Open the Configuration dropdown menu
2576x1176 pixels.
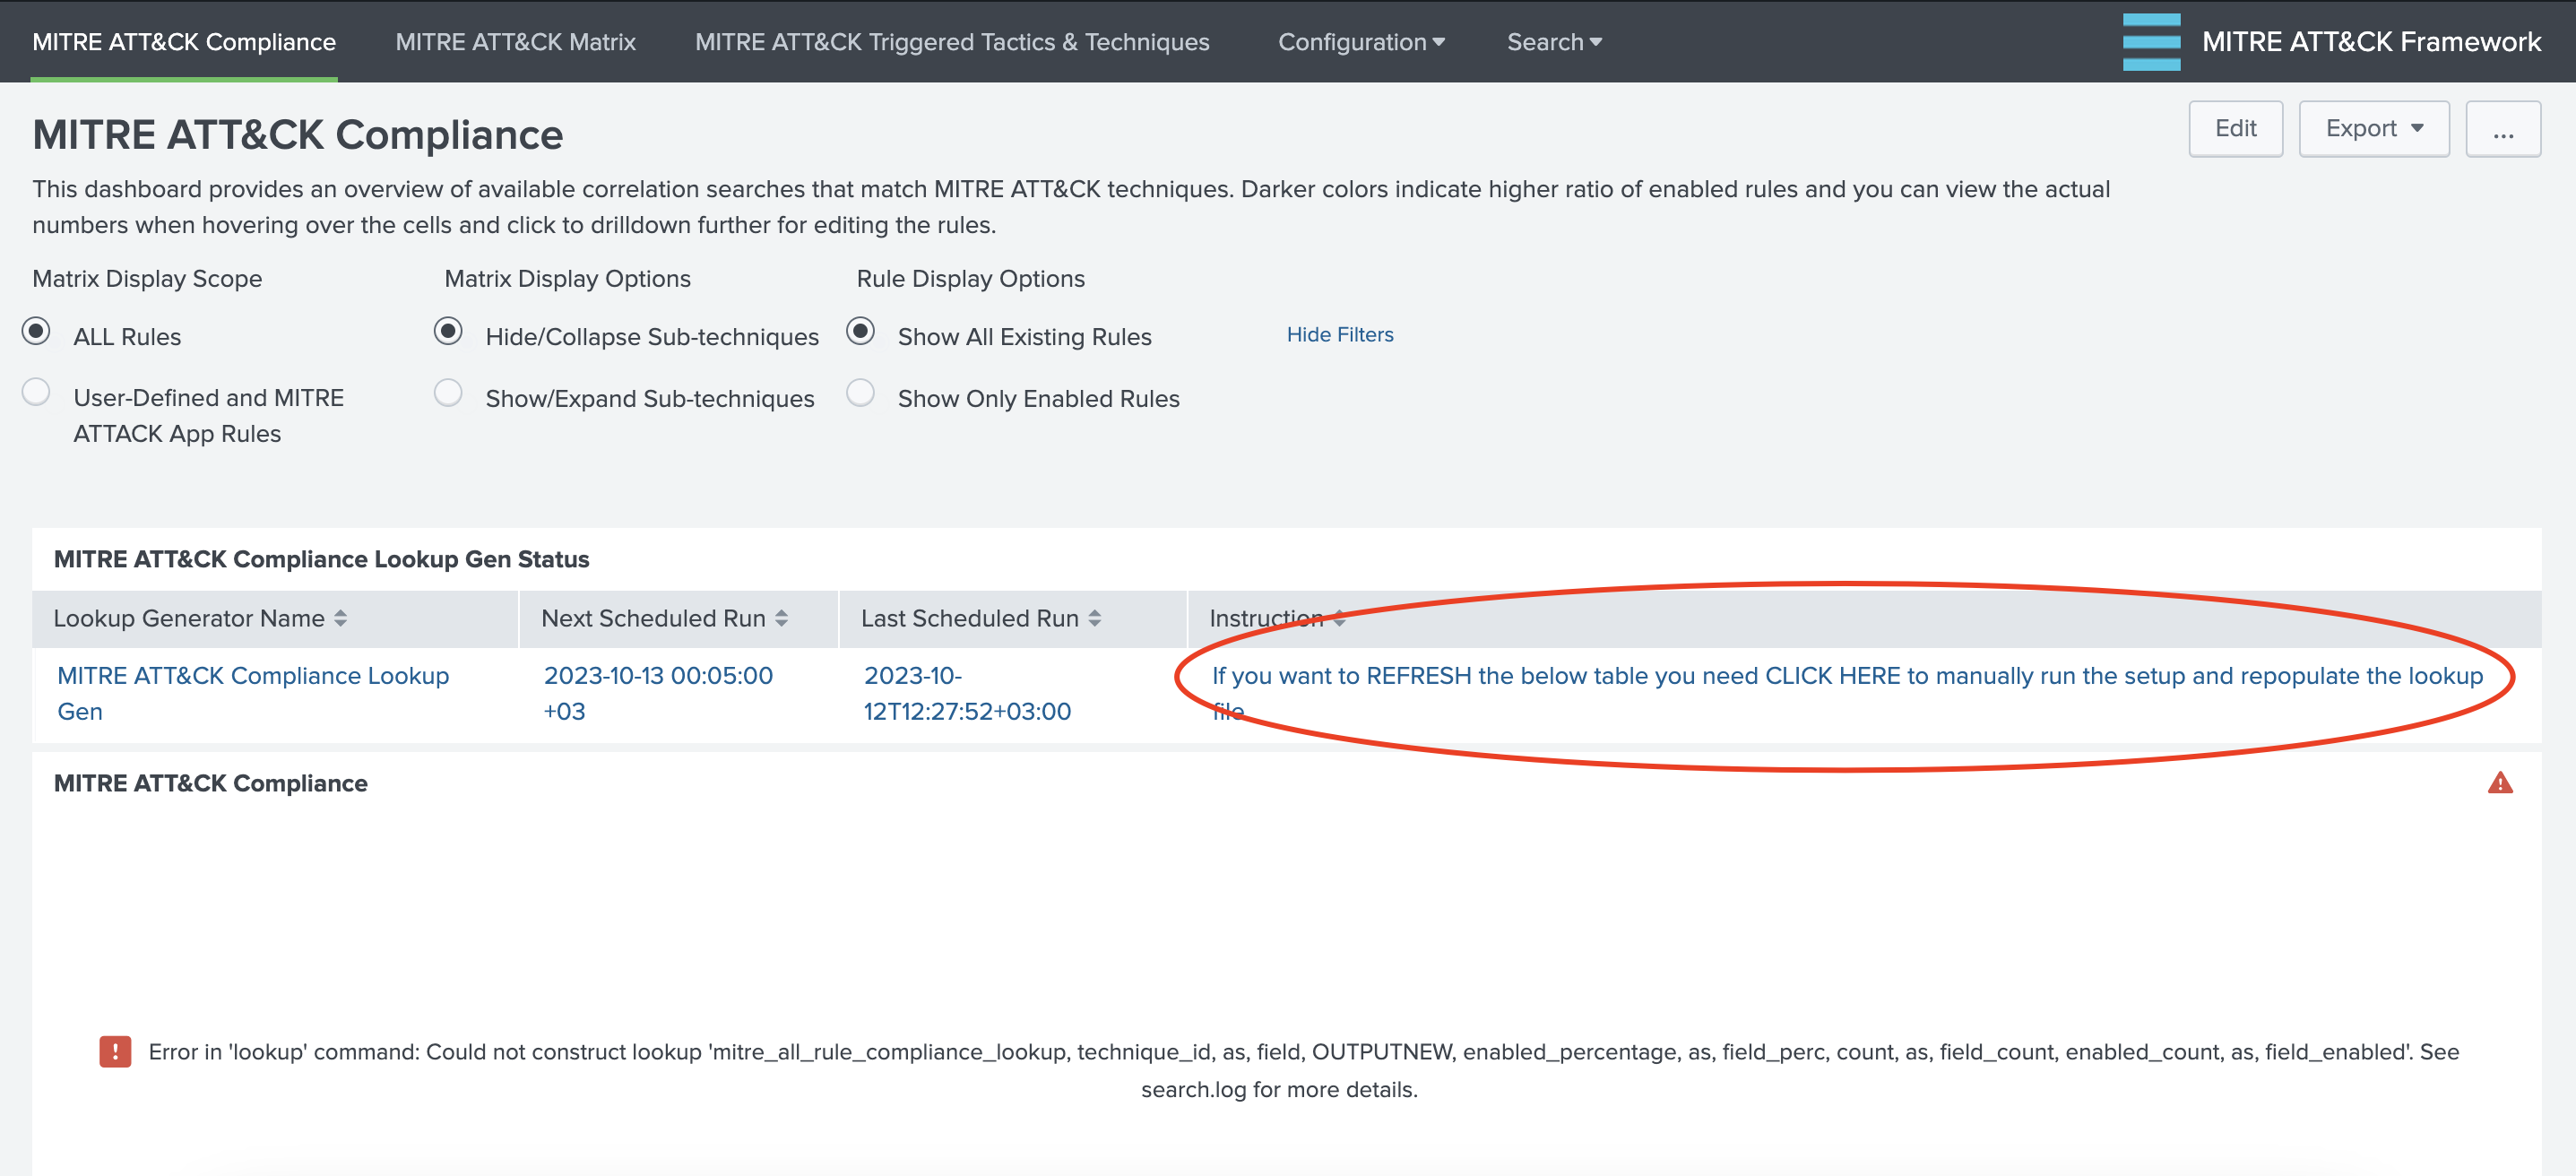coord(1360,42)
